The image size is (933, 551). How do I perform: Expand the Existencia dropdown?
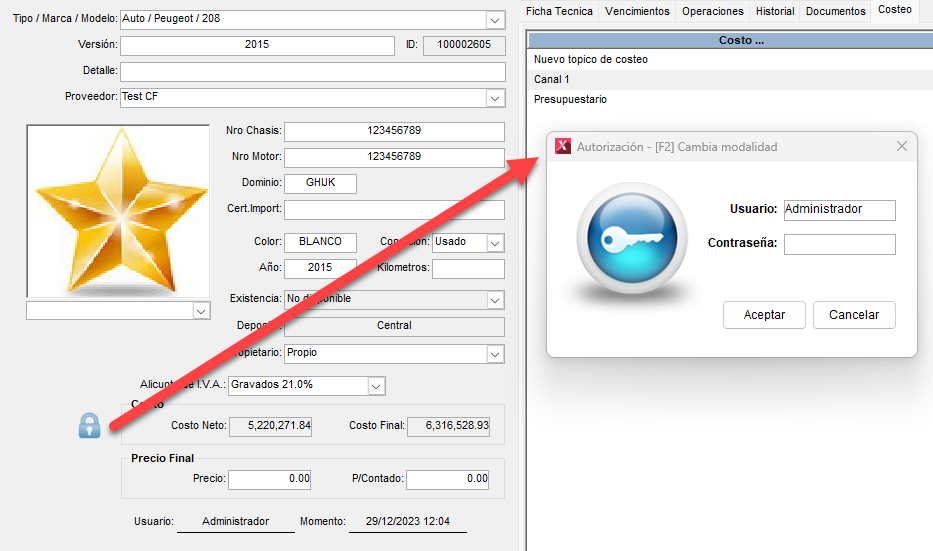pyautogui.click(x=495, y=299)
